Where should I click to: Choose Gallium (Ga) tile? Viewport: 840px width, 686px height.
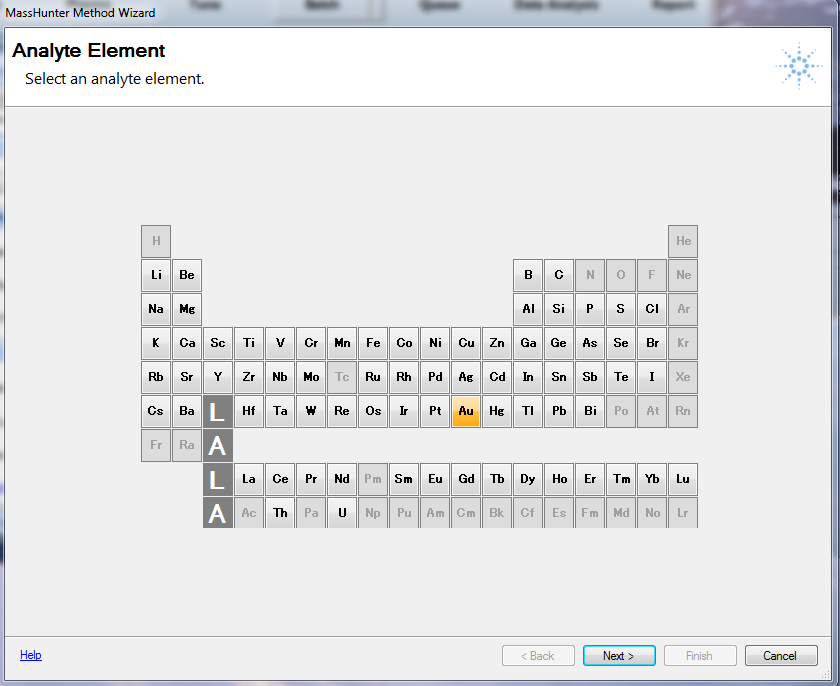(x=528, y=343)
